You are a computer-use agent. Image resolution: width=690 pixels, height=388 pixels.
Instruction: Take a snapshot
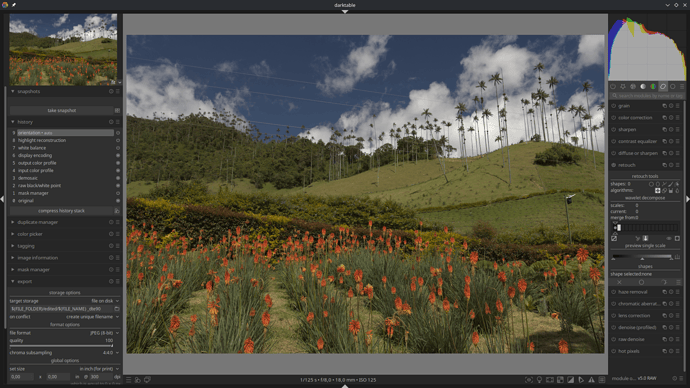click(62, 110)
